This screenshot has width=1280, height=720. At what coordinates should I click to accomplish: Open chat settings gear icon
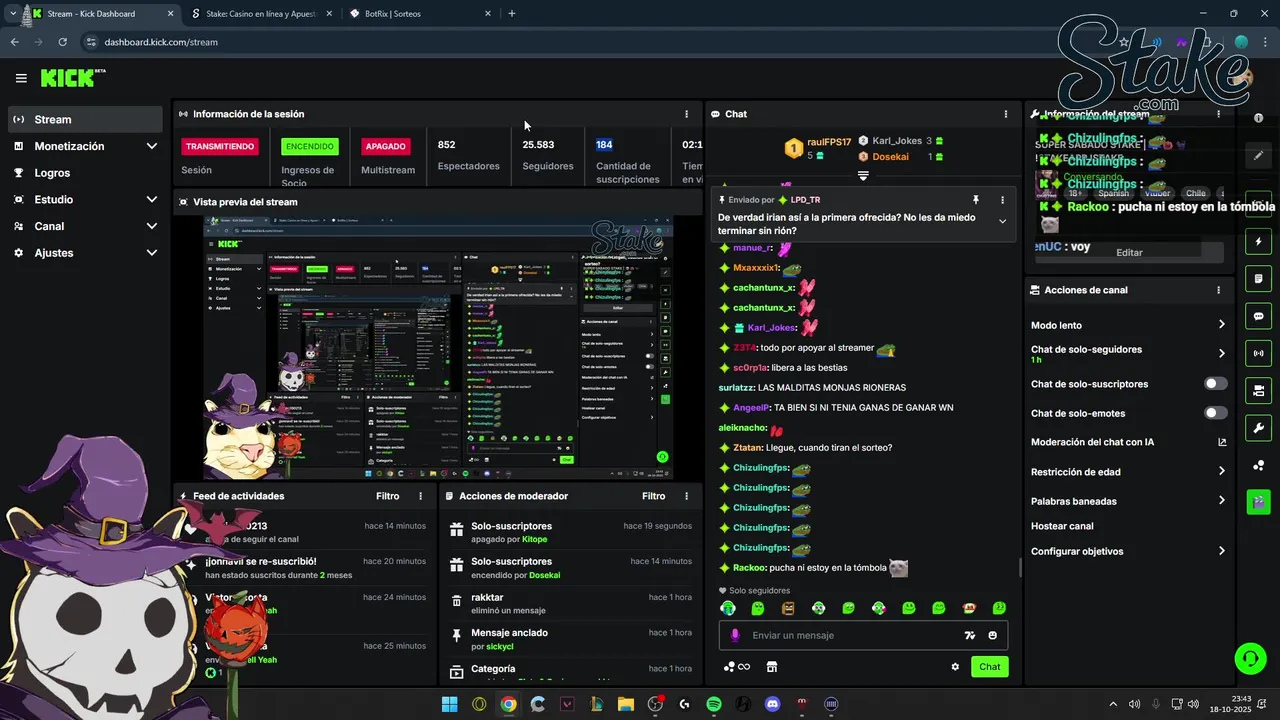tap(955, 667)
